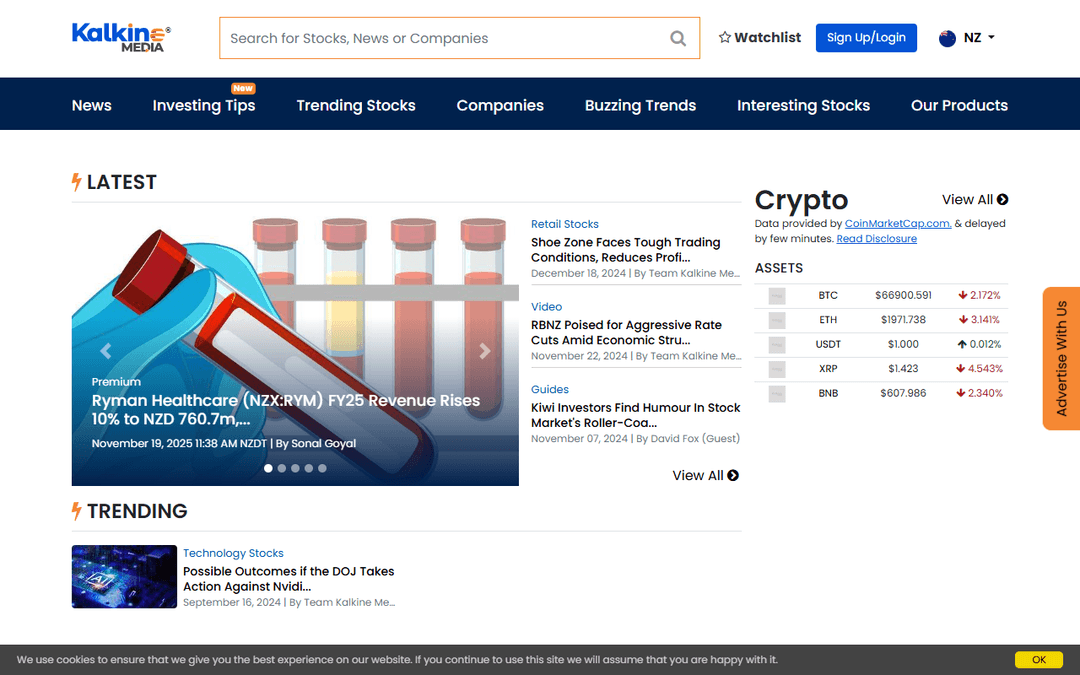1080x675 pixels.
Task: Open the DOJ Nvidia outcomes article
Action: (289, 579)
